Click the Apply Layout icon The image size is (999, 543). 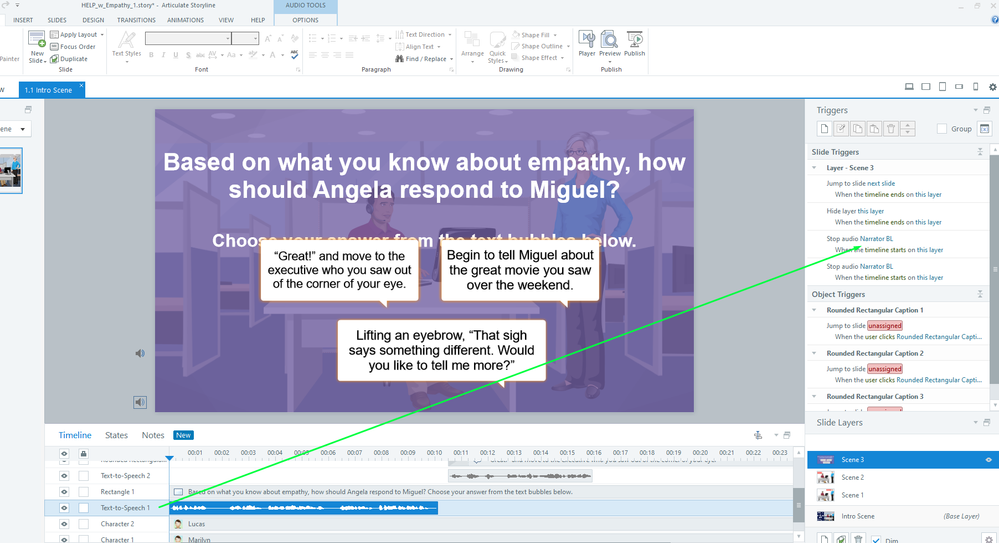click(x=54, y=34)
